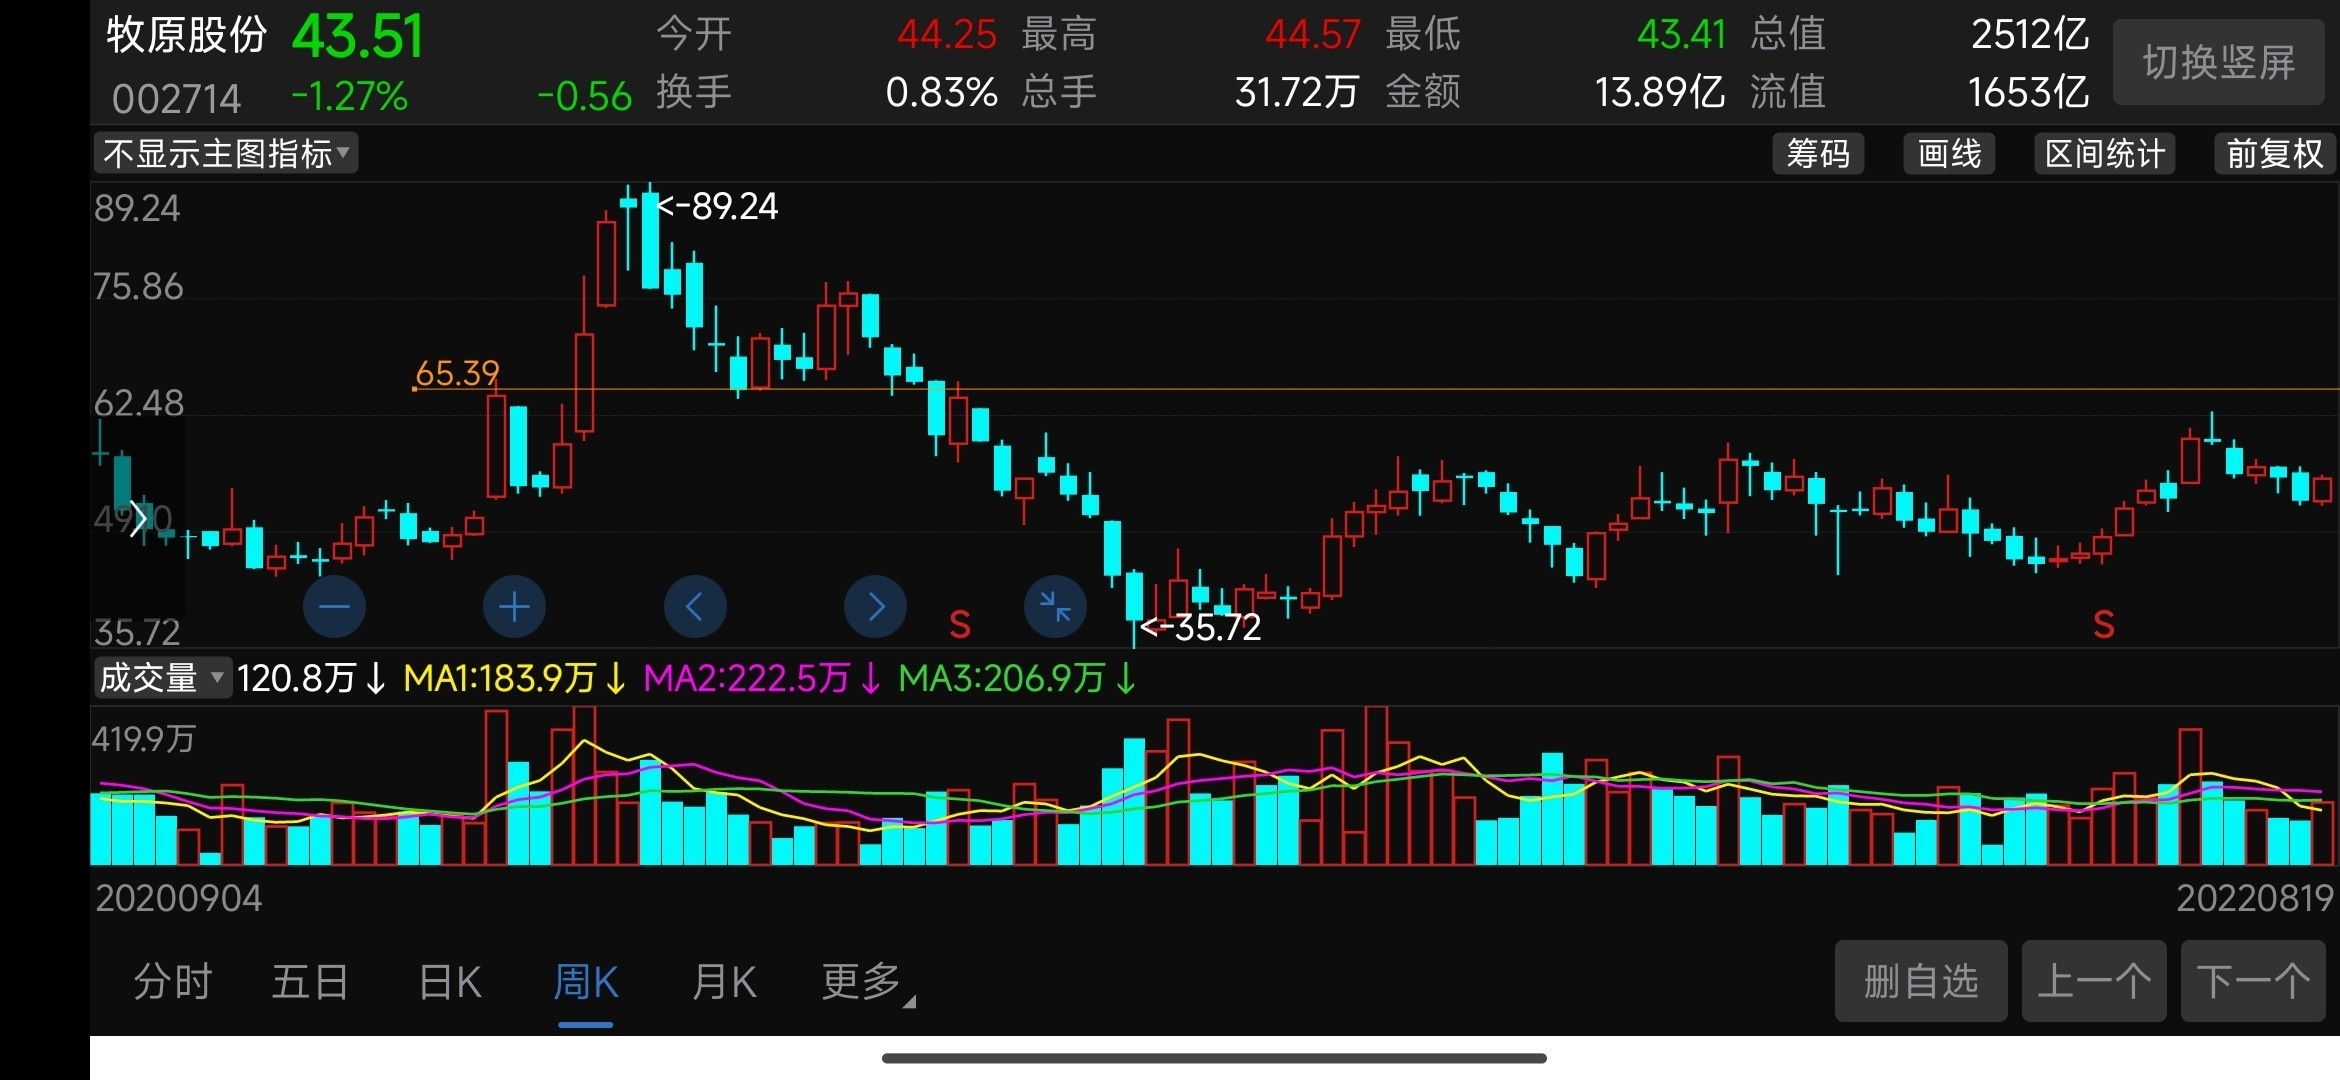Click the 删自选 button
This screenshot has width=2340, height=1080.
1921,981
